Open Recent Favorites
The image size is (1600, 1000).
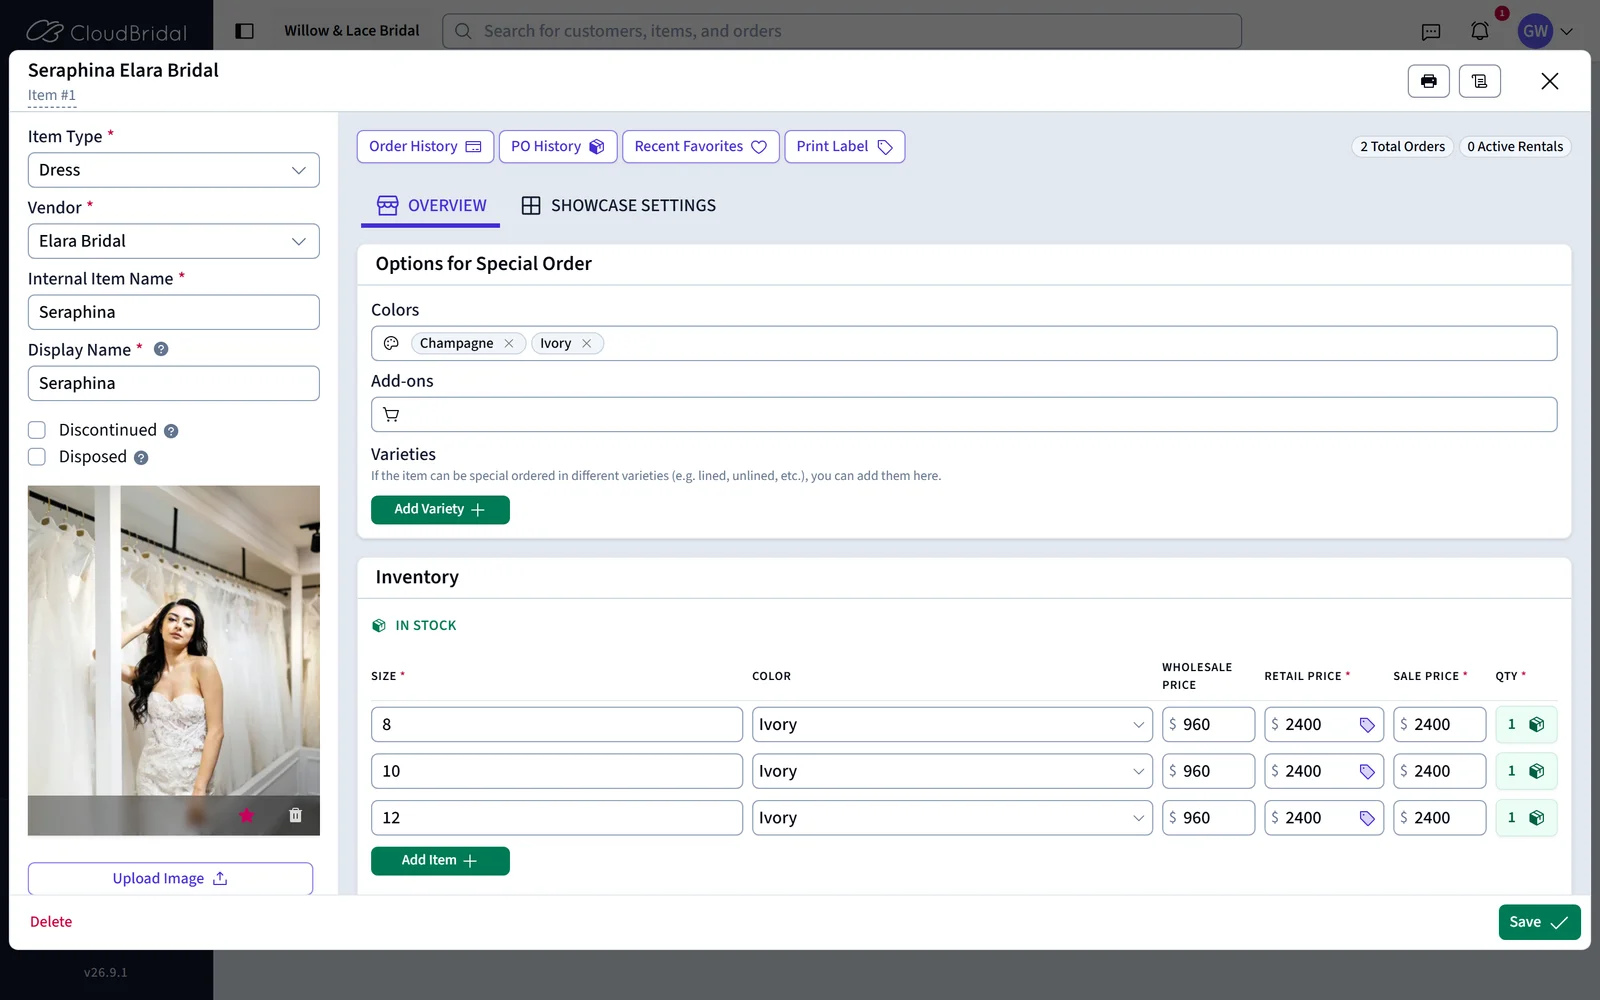(700, 147)
